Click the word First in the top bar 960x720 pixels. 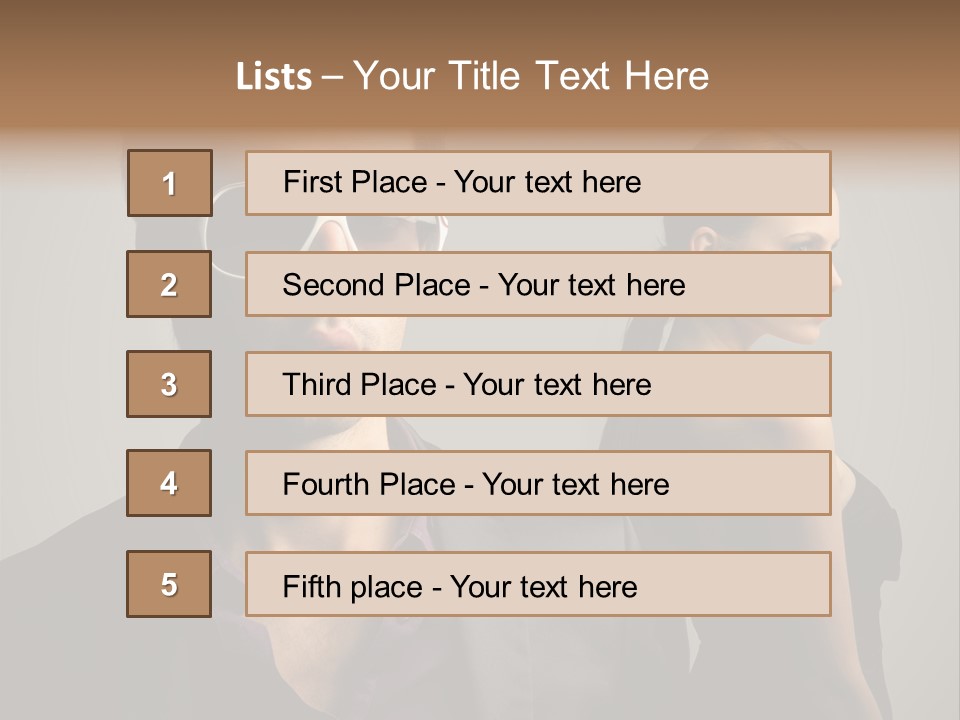(x=311, y=182)
